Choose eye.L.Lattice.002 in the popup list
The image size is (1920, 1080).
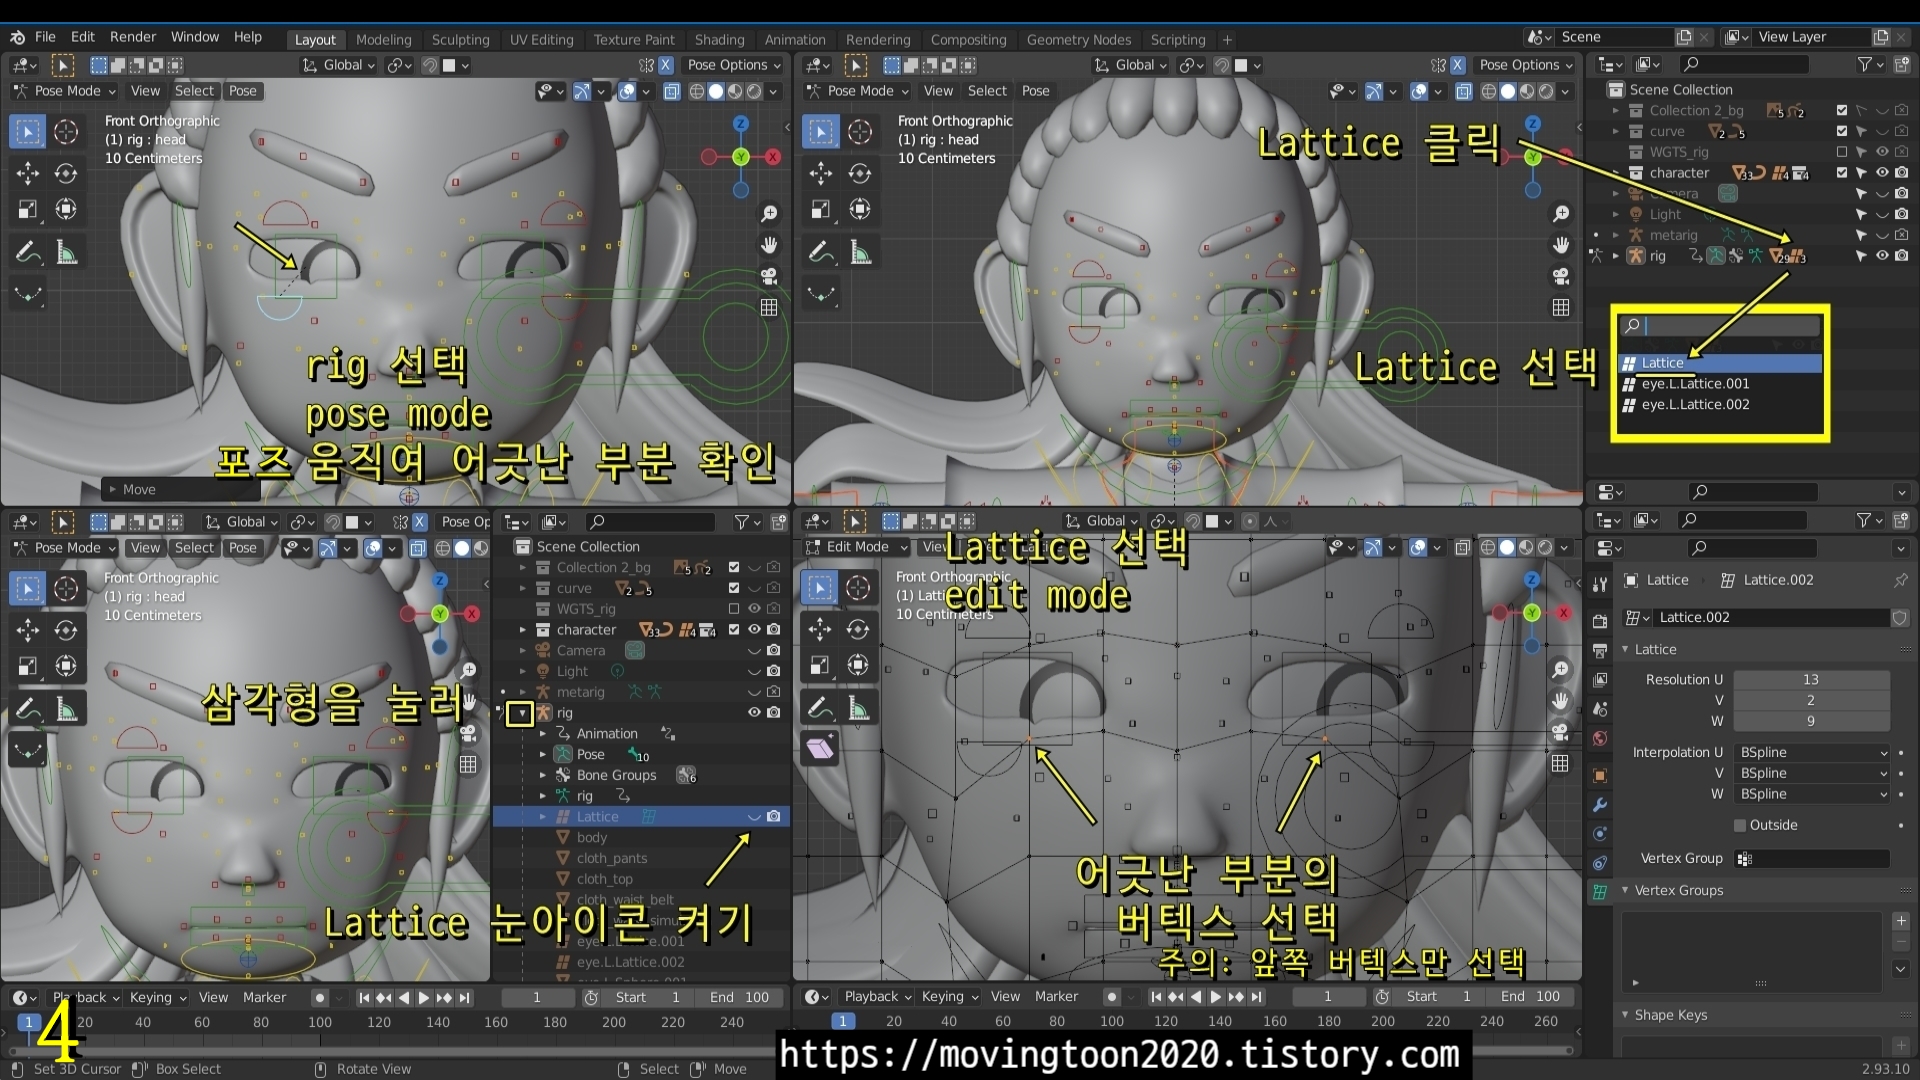coord(1720,405)
